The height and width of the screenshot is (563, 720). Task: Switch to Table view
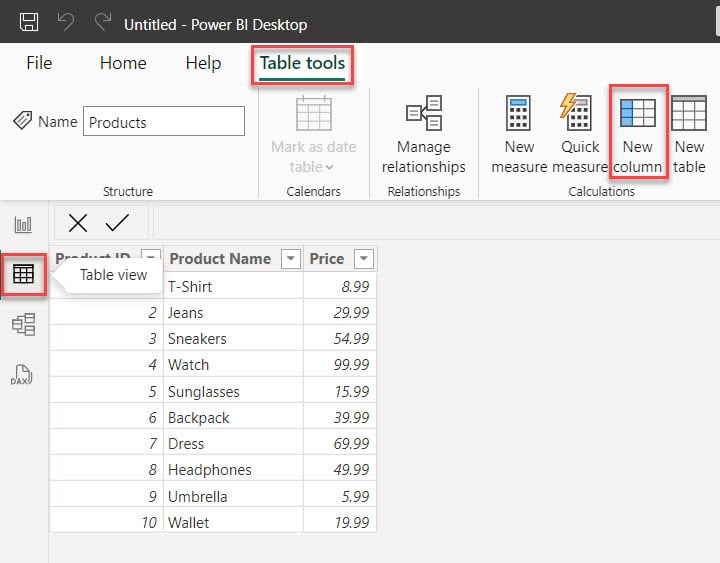coord(23,274)
